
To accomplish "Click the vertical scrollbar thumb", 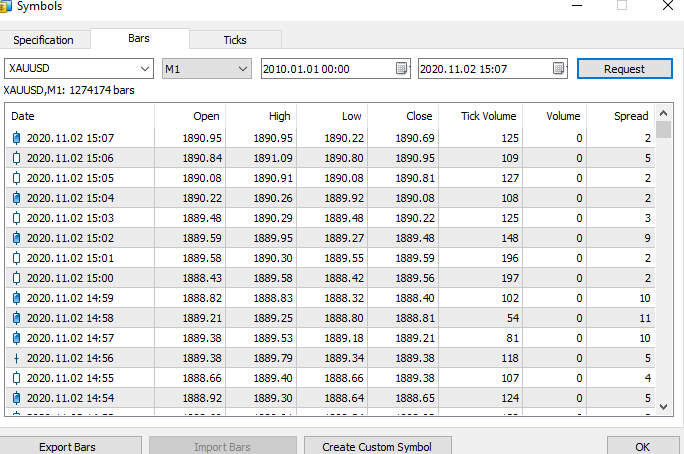I will pos(663,130).
